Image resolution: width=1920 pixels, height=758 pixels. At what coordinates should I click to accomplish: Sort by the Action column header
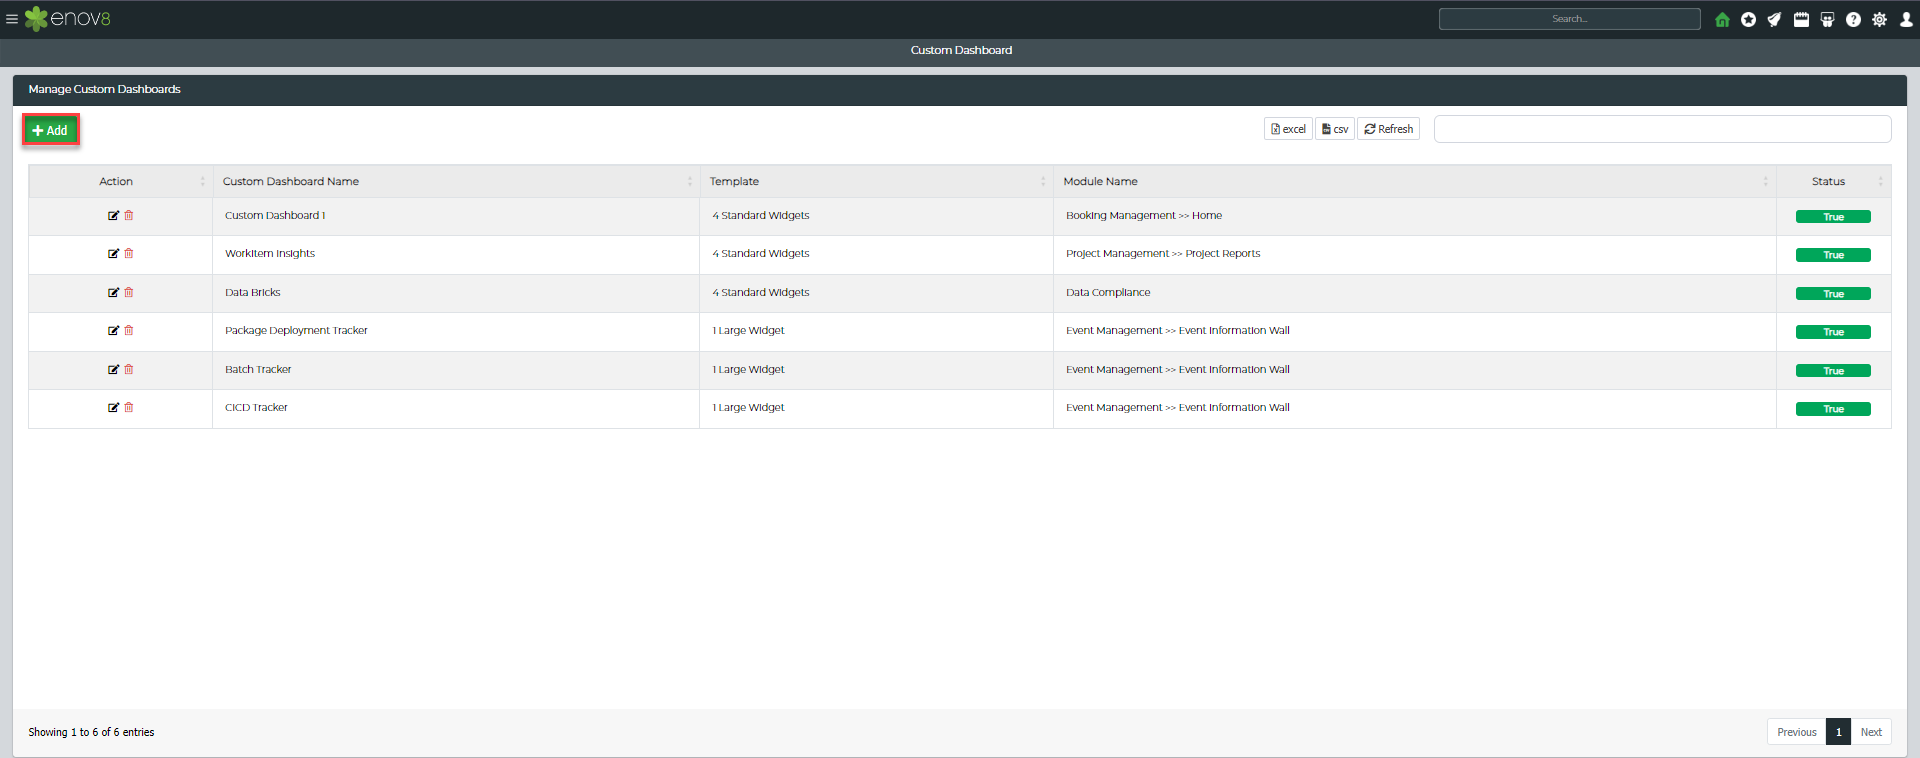(120, 181)
